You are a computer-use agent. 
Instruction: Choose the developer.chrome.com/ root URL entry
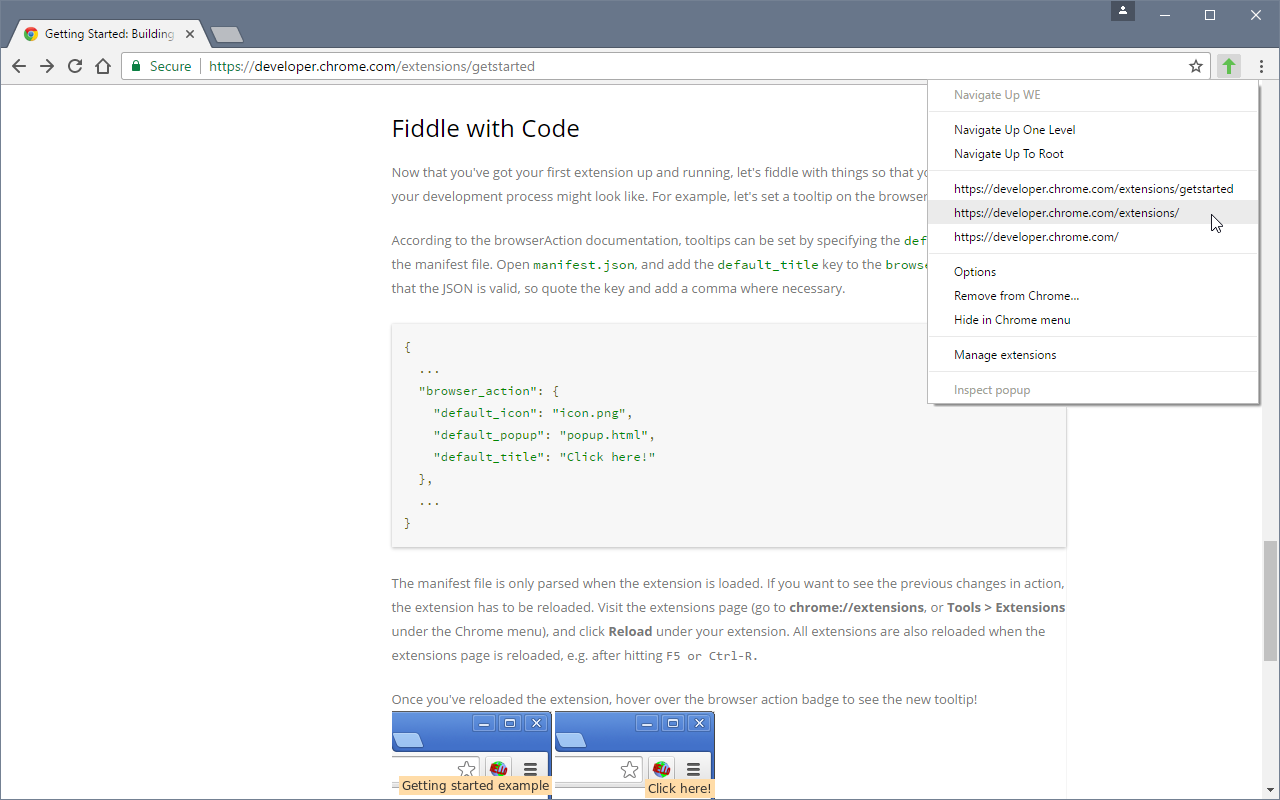click(x=1036, y=237)
